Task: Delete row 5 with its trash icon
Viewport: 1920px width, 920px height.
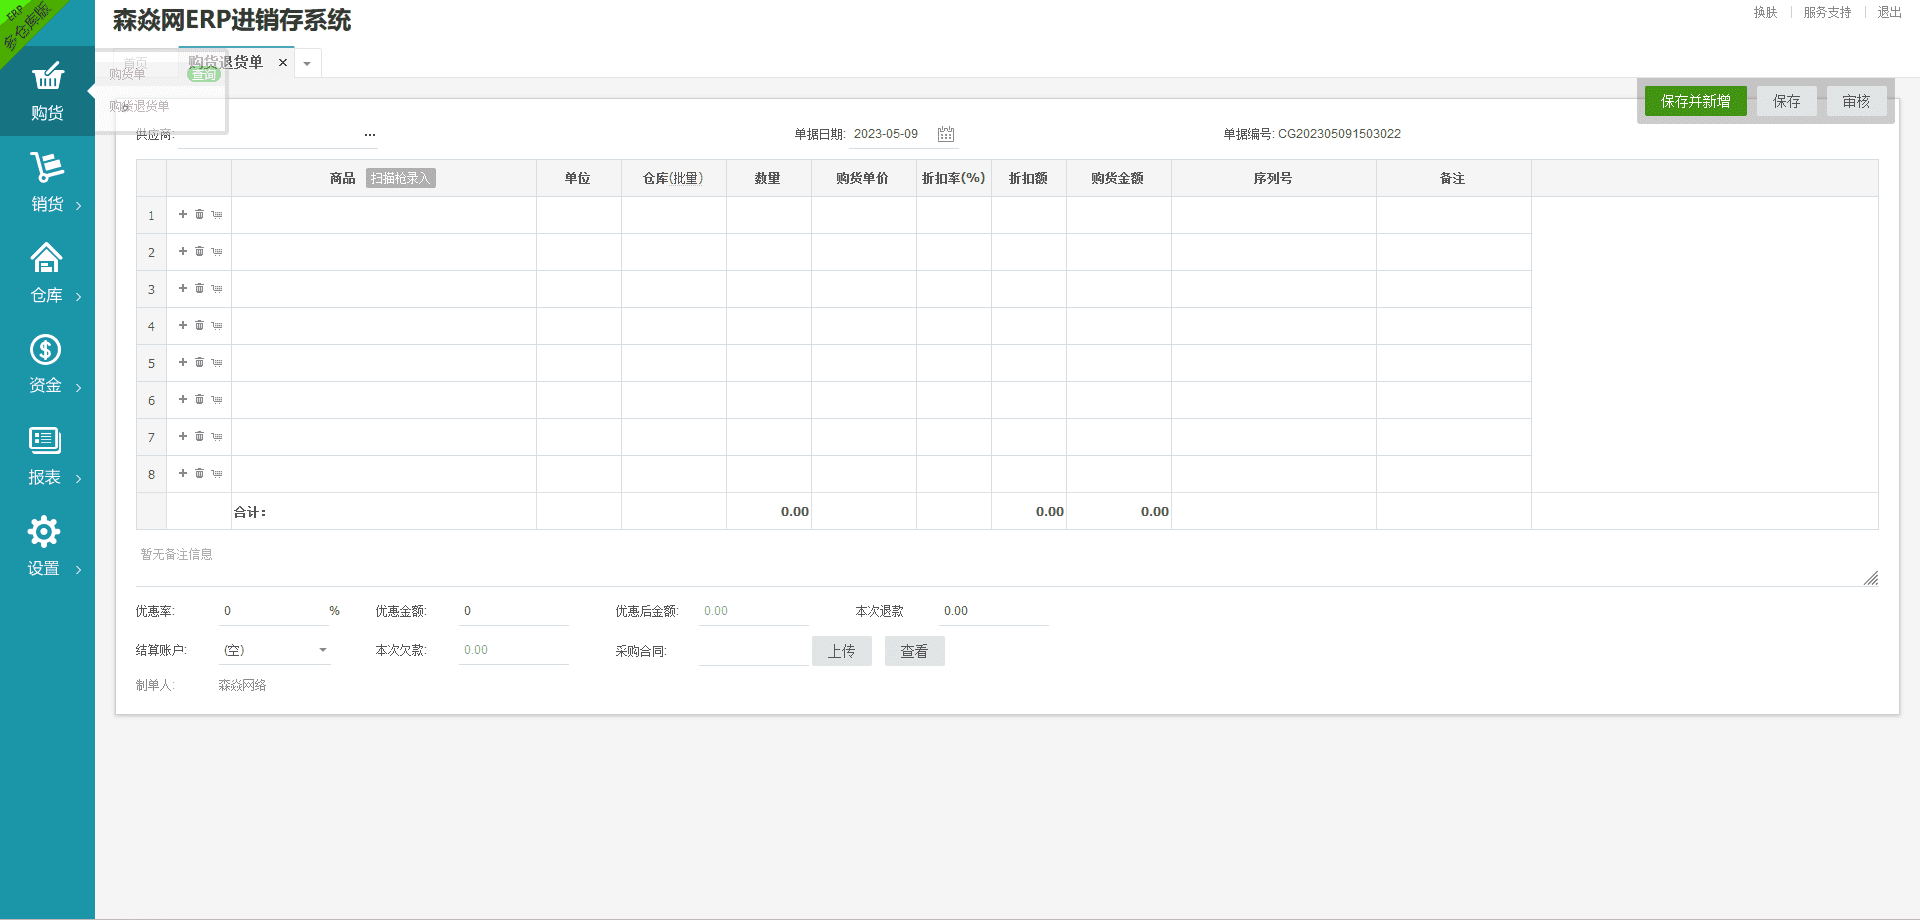Action: coord(199,362)
